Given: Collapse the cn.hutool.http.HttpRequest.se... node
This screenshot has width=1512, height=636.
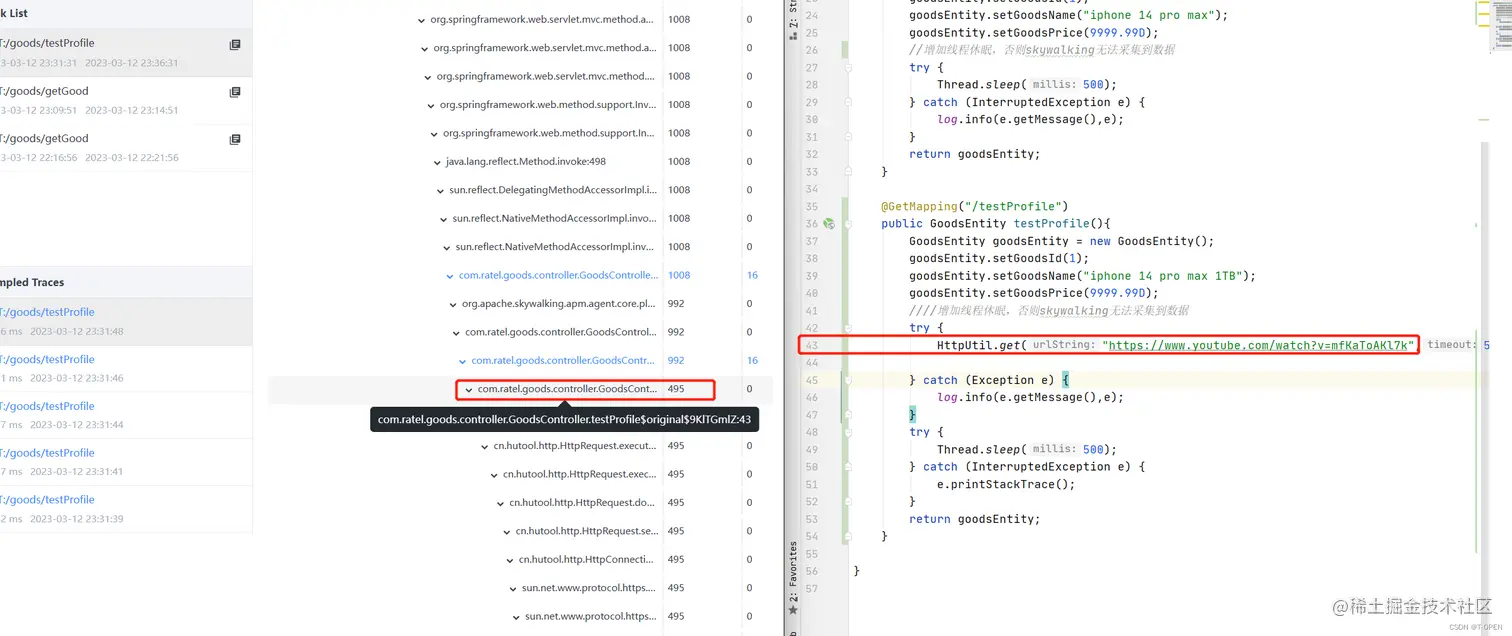Looking at the screenshot, I should click(507, 531).
